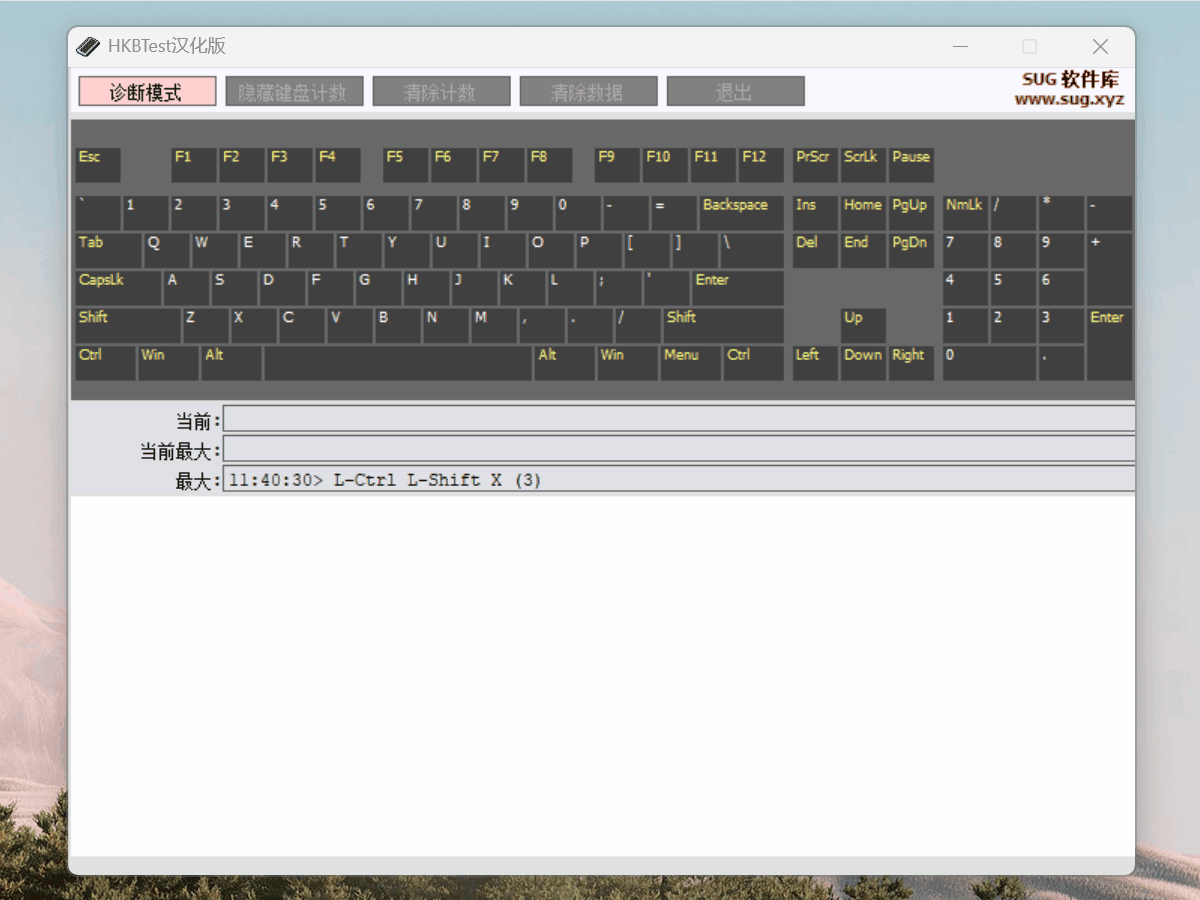
Task: Click the 当前 current keys text field
Action: click(x=678, y=419)
